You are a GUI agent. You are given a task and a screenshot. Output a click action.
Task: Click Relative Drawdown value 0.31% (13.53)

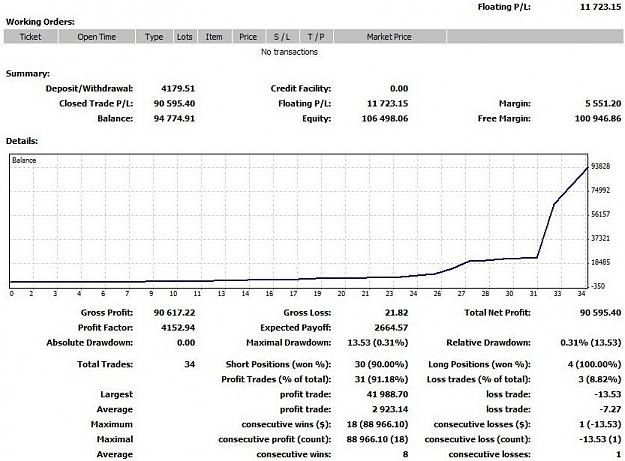click(x=591, y=343)
